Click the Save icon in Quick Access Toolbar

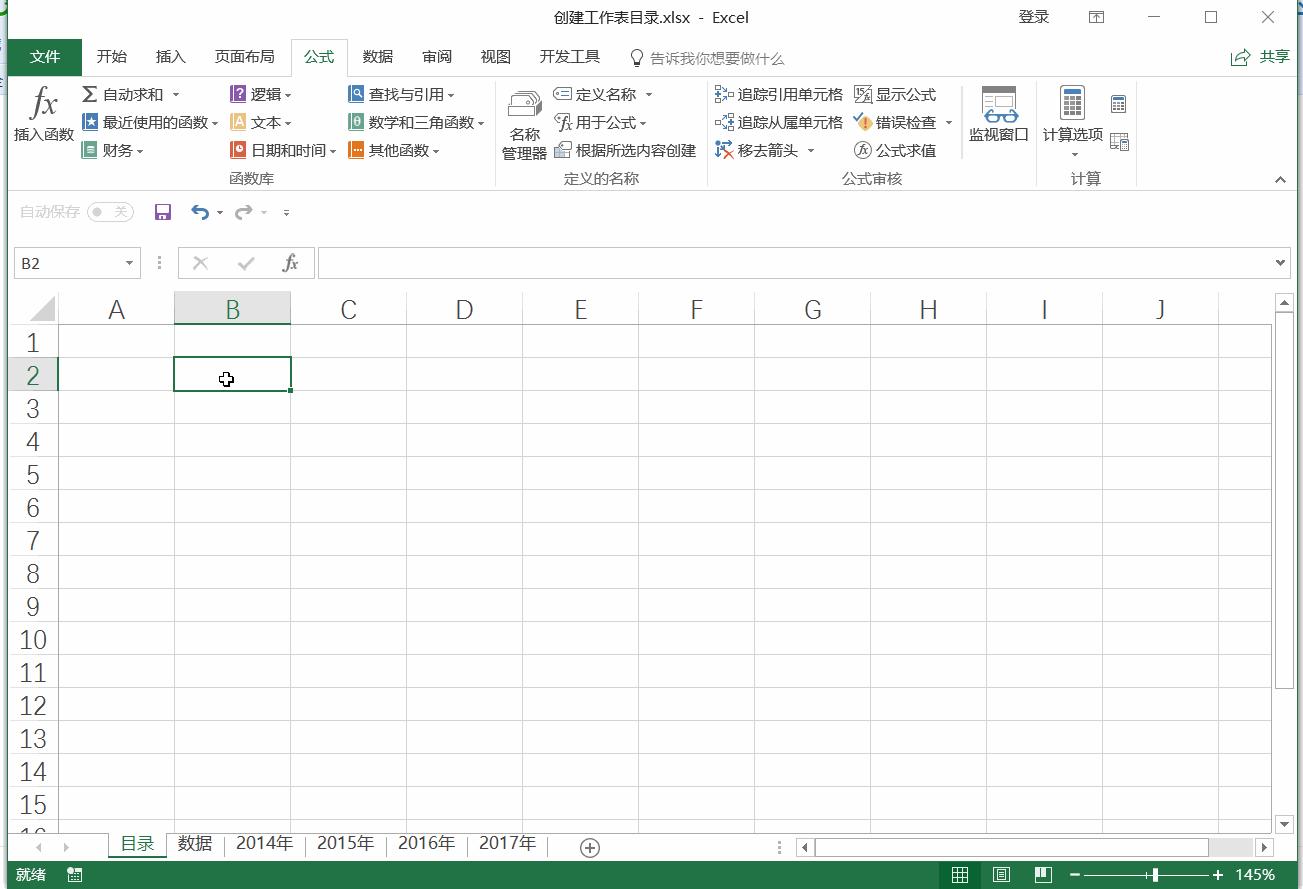(162, 212)
